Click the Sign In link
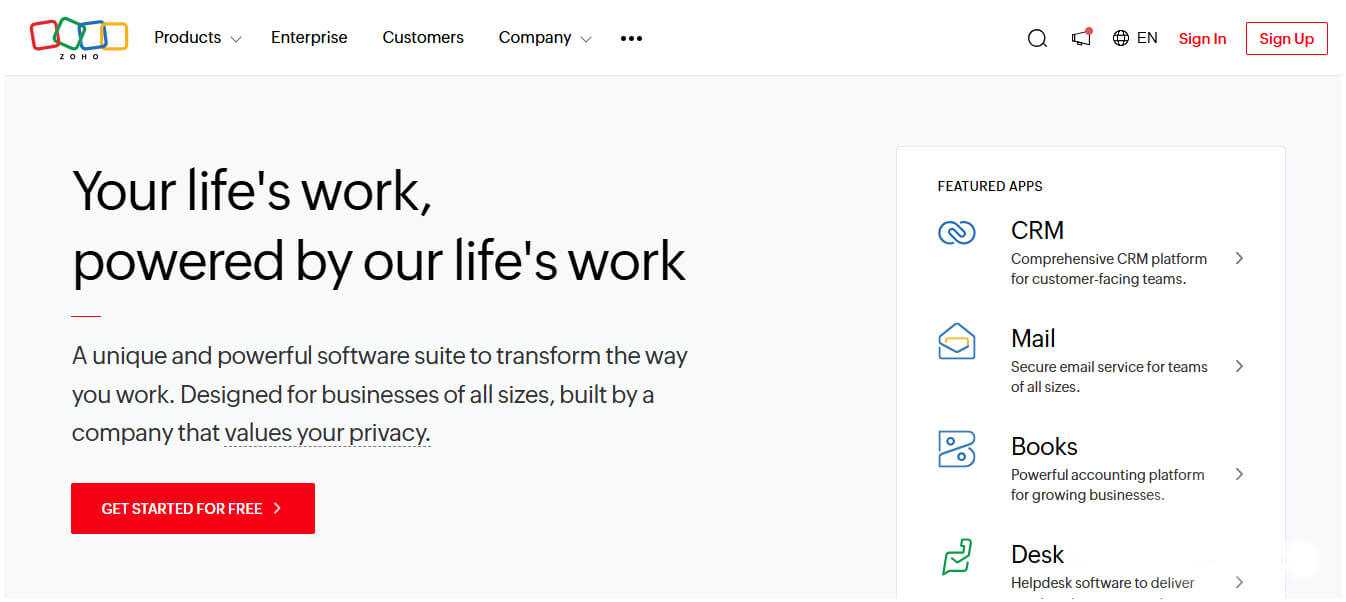 (1202, 38)
